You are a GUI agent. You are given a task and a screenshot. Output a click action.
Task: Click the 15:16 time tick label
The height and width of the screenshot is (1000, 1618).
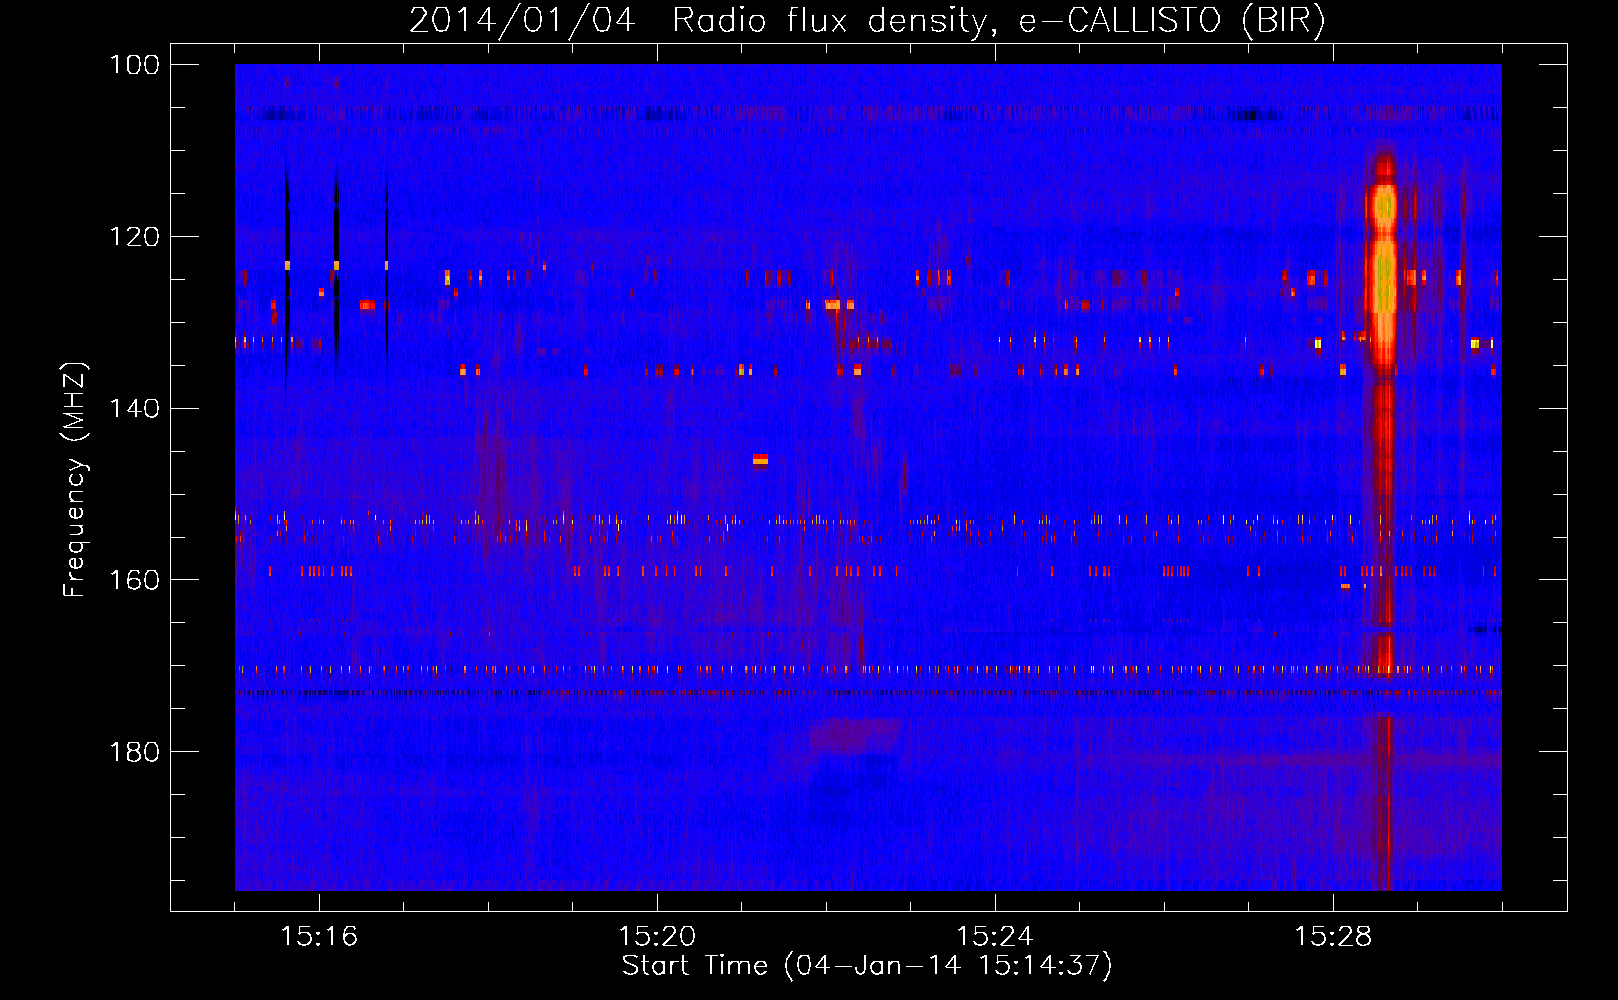click(x=319, y=937)
